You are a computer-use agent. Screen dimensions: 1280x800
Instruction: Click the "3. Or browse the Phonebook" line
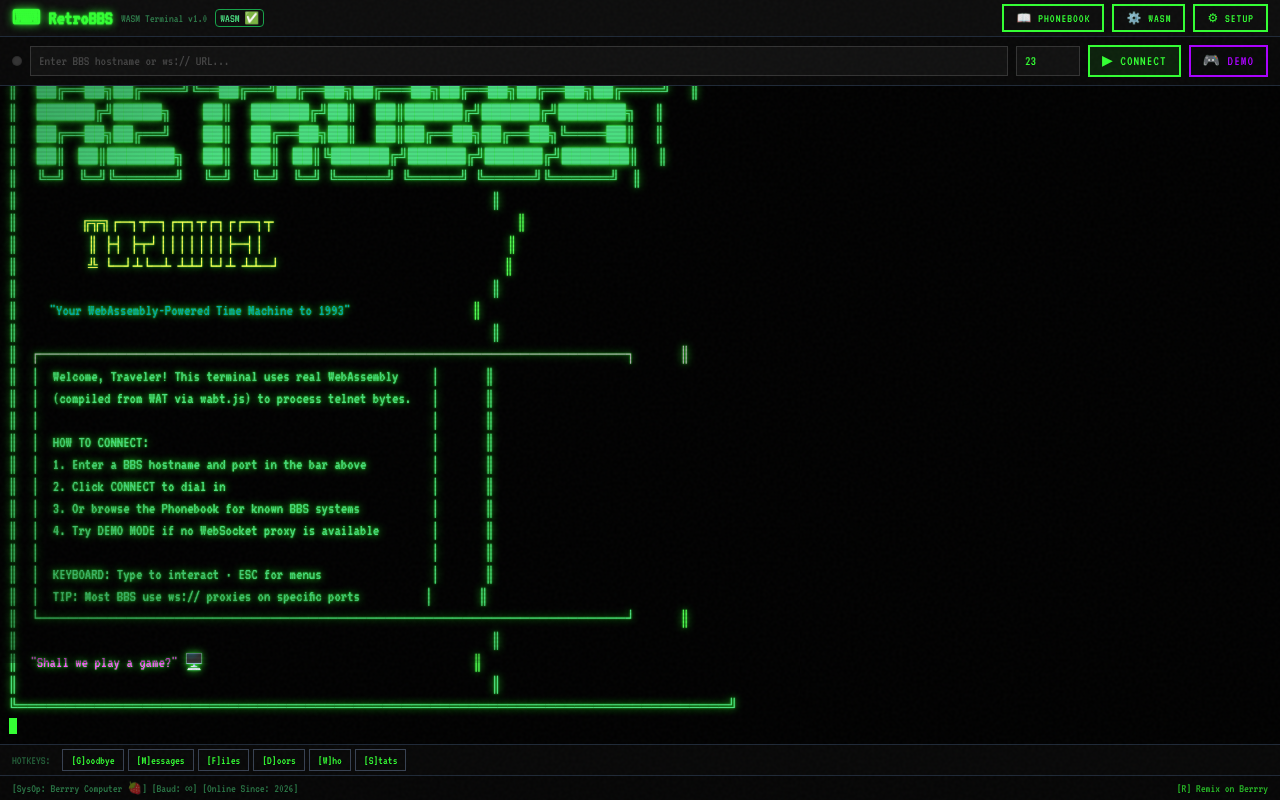[x=206, y=509]
